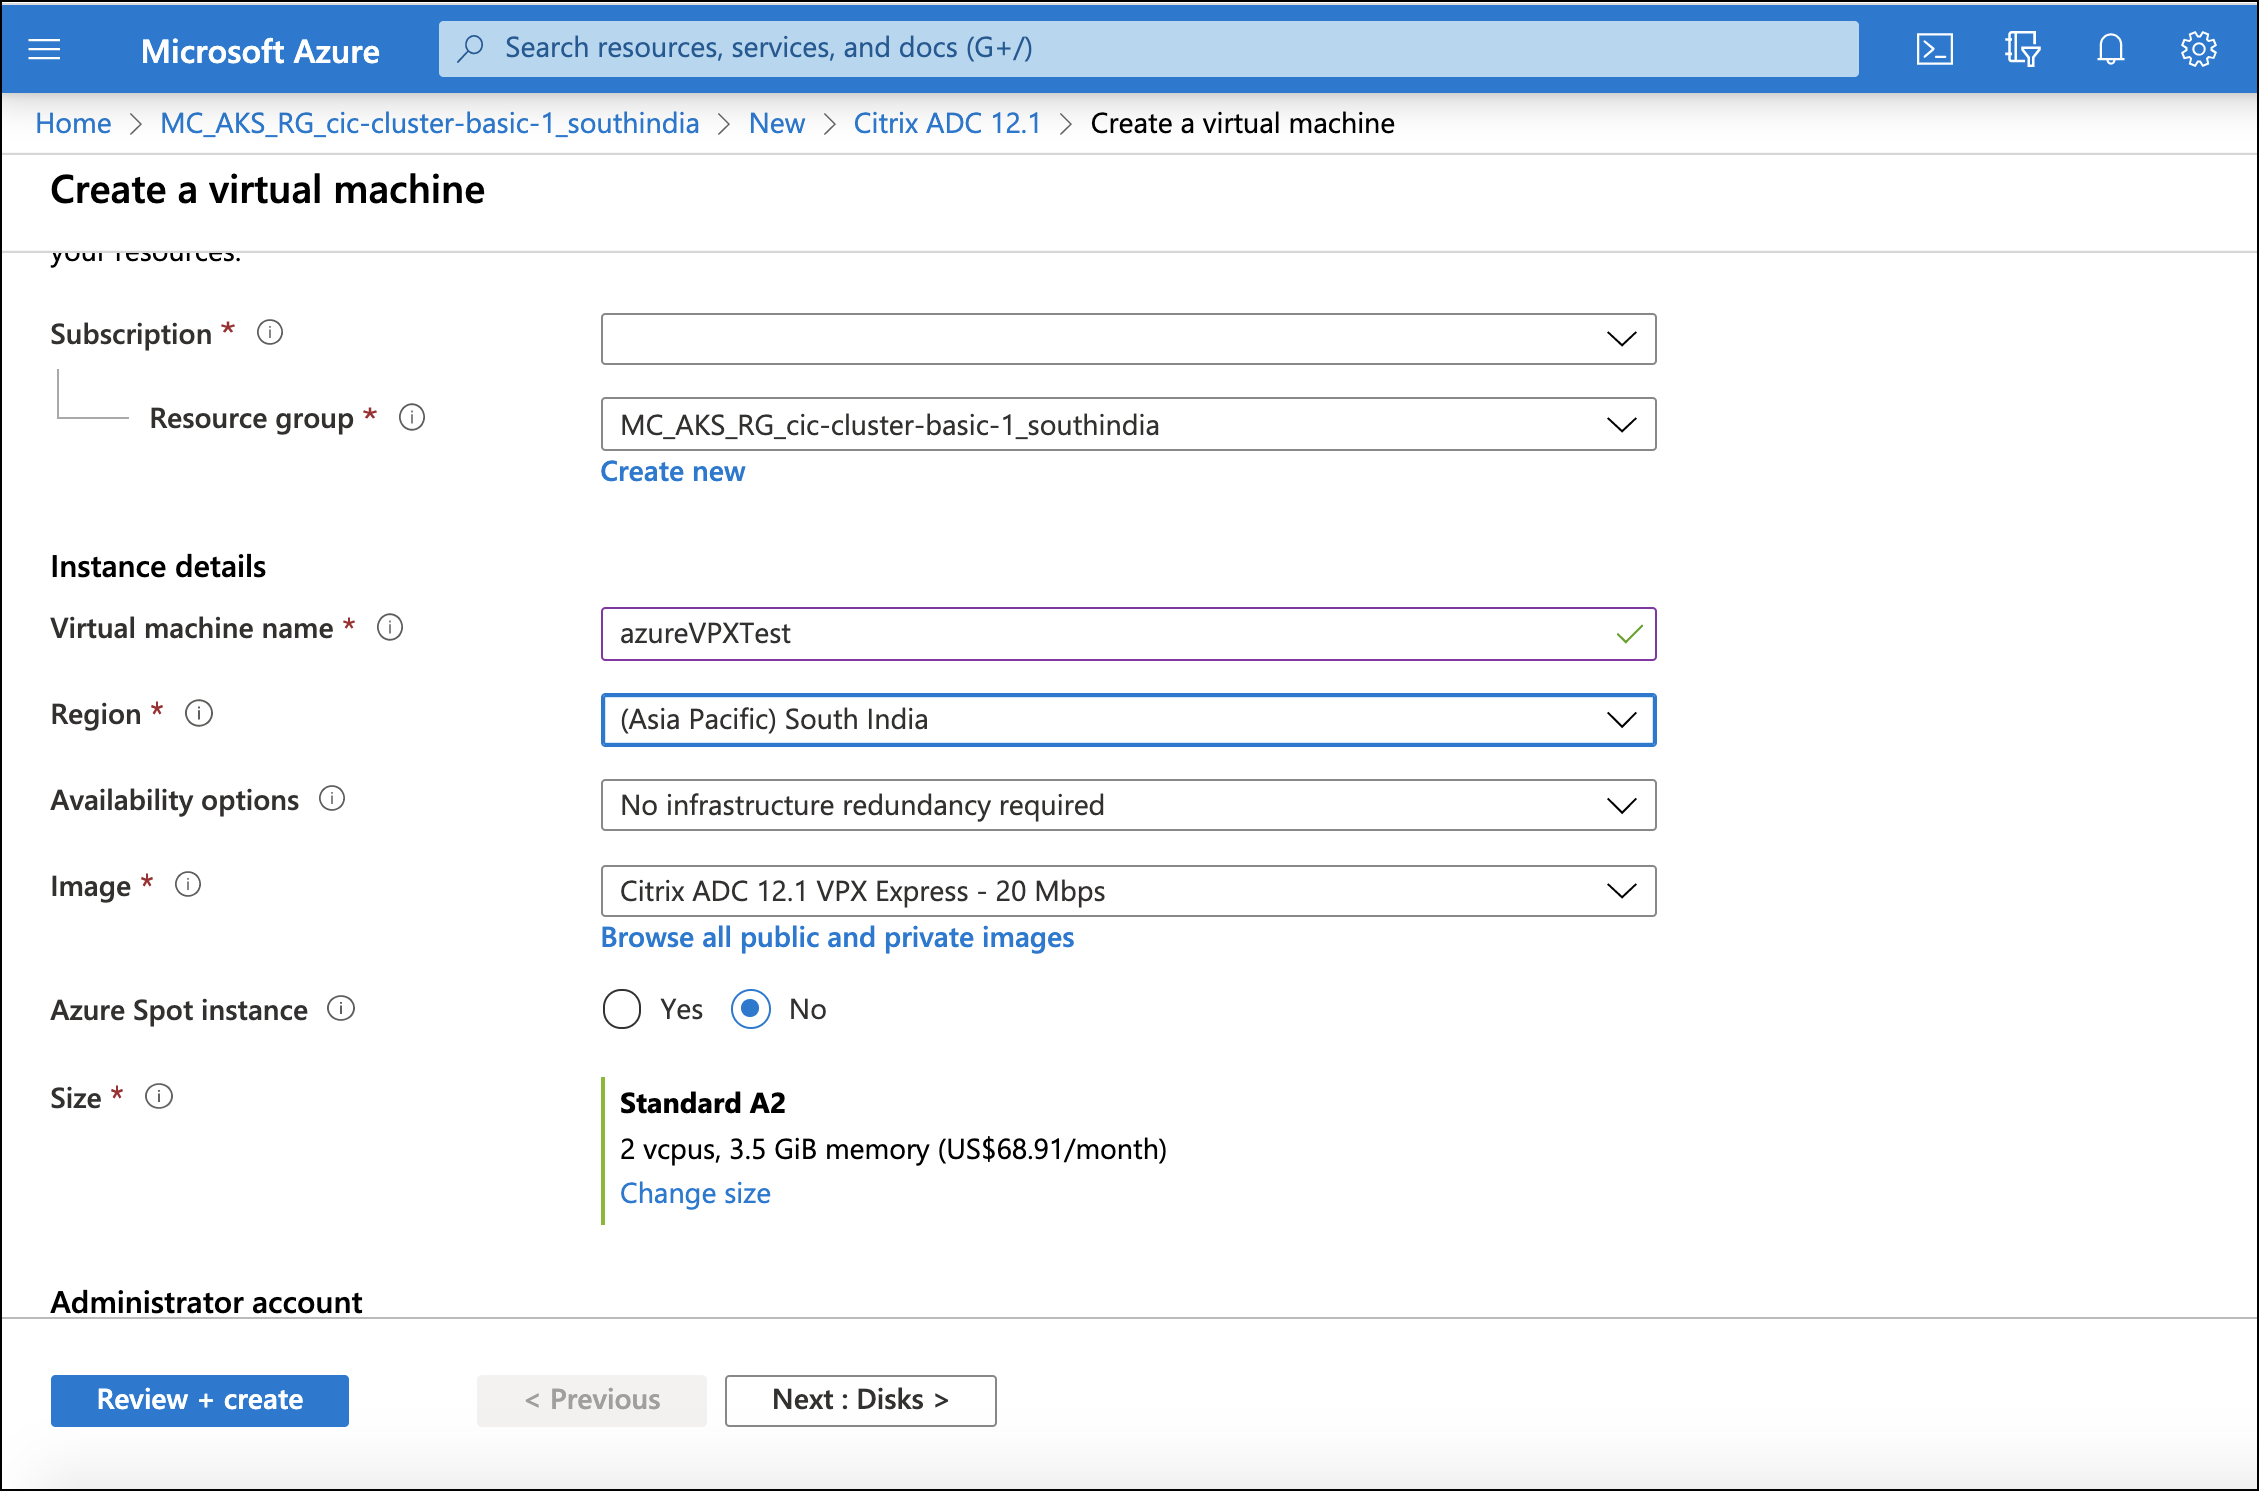Open the Directory and subscription filter icon
This screenshot has width=2259, height=1491.
point(2022,49)
